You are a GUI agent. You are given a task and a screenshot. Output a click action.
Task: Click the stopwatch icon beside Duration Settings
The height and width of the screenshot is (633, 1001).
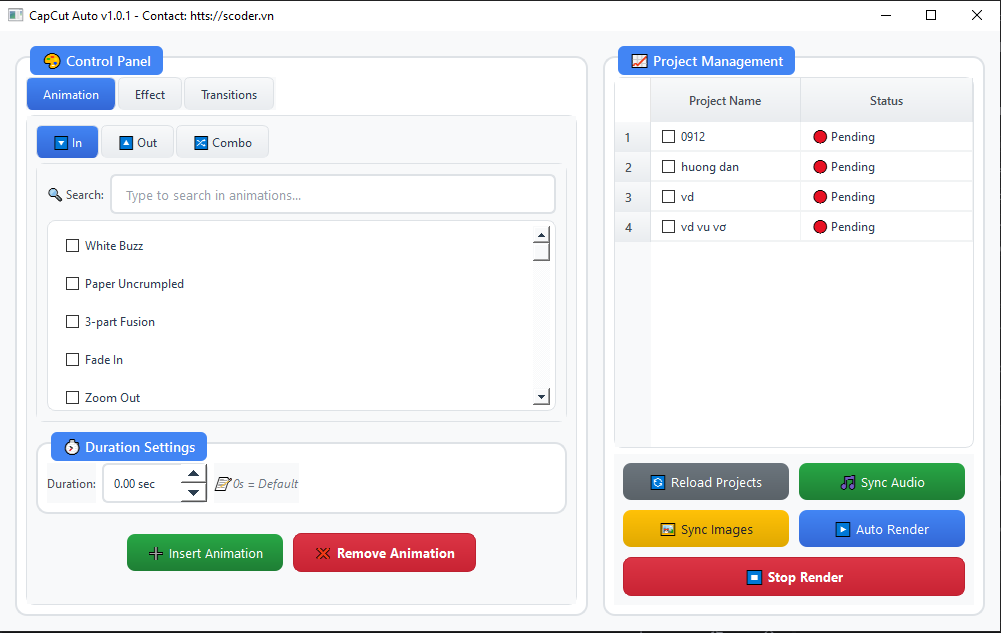pos(72,447)
